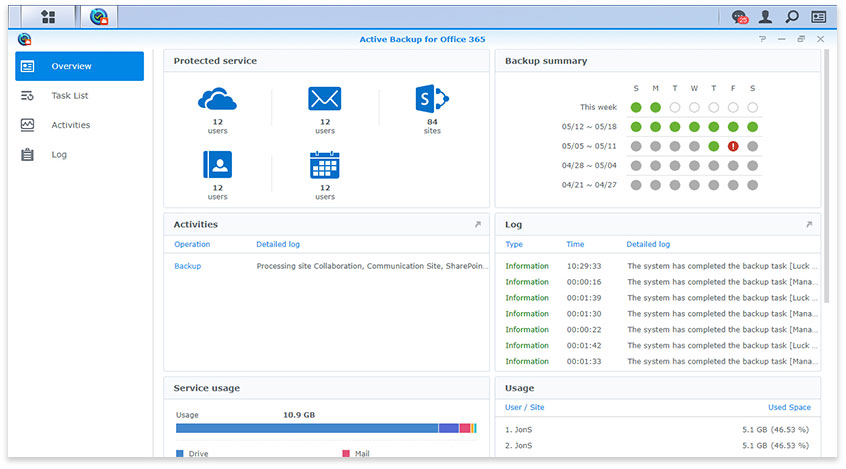The image size is (846, 469).
Task: Click the Mail legend color swatch
Action: coord(346,453)
